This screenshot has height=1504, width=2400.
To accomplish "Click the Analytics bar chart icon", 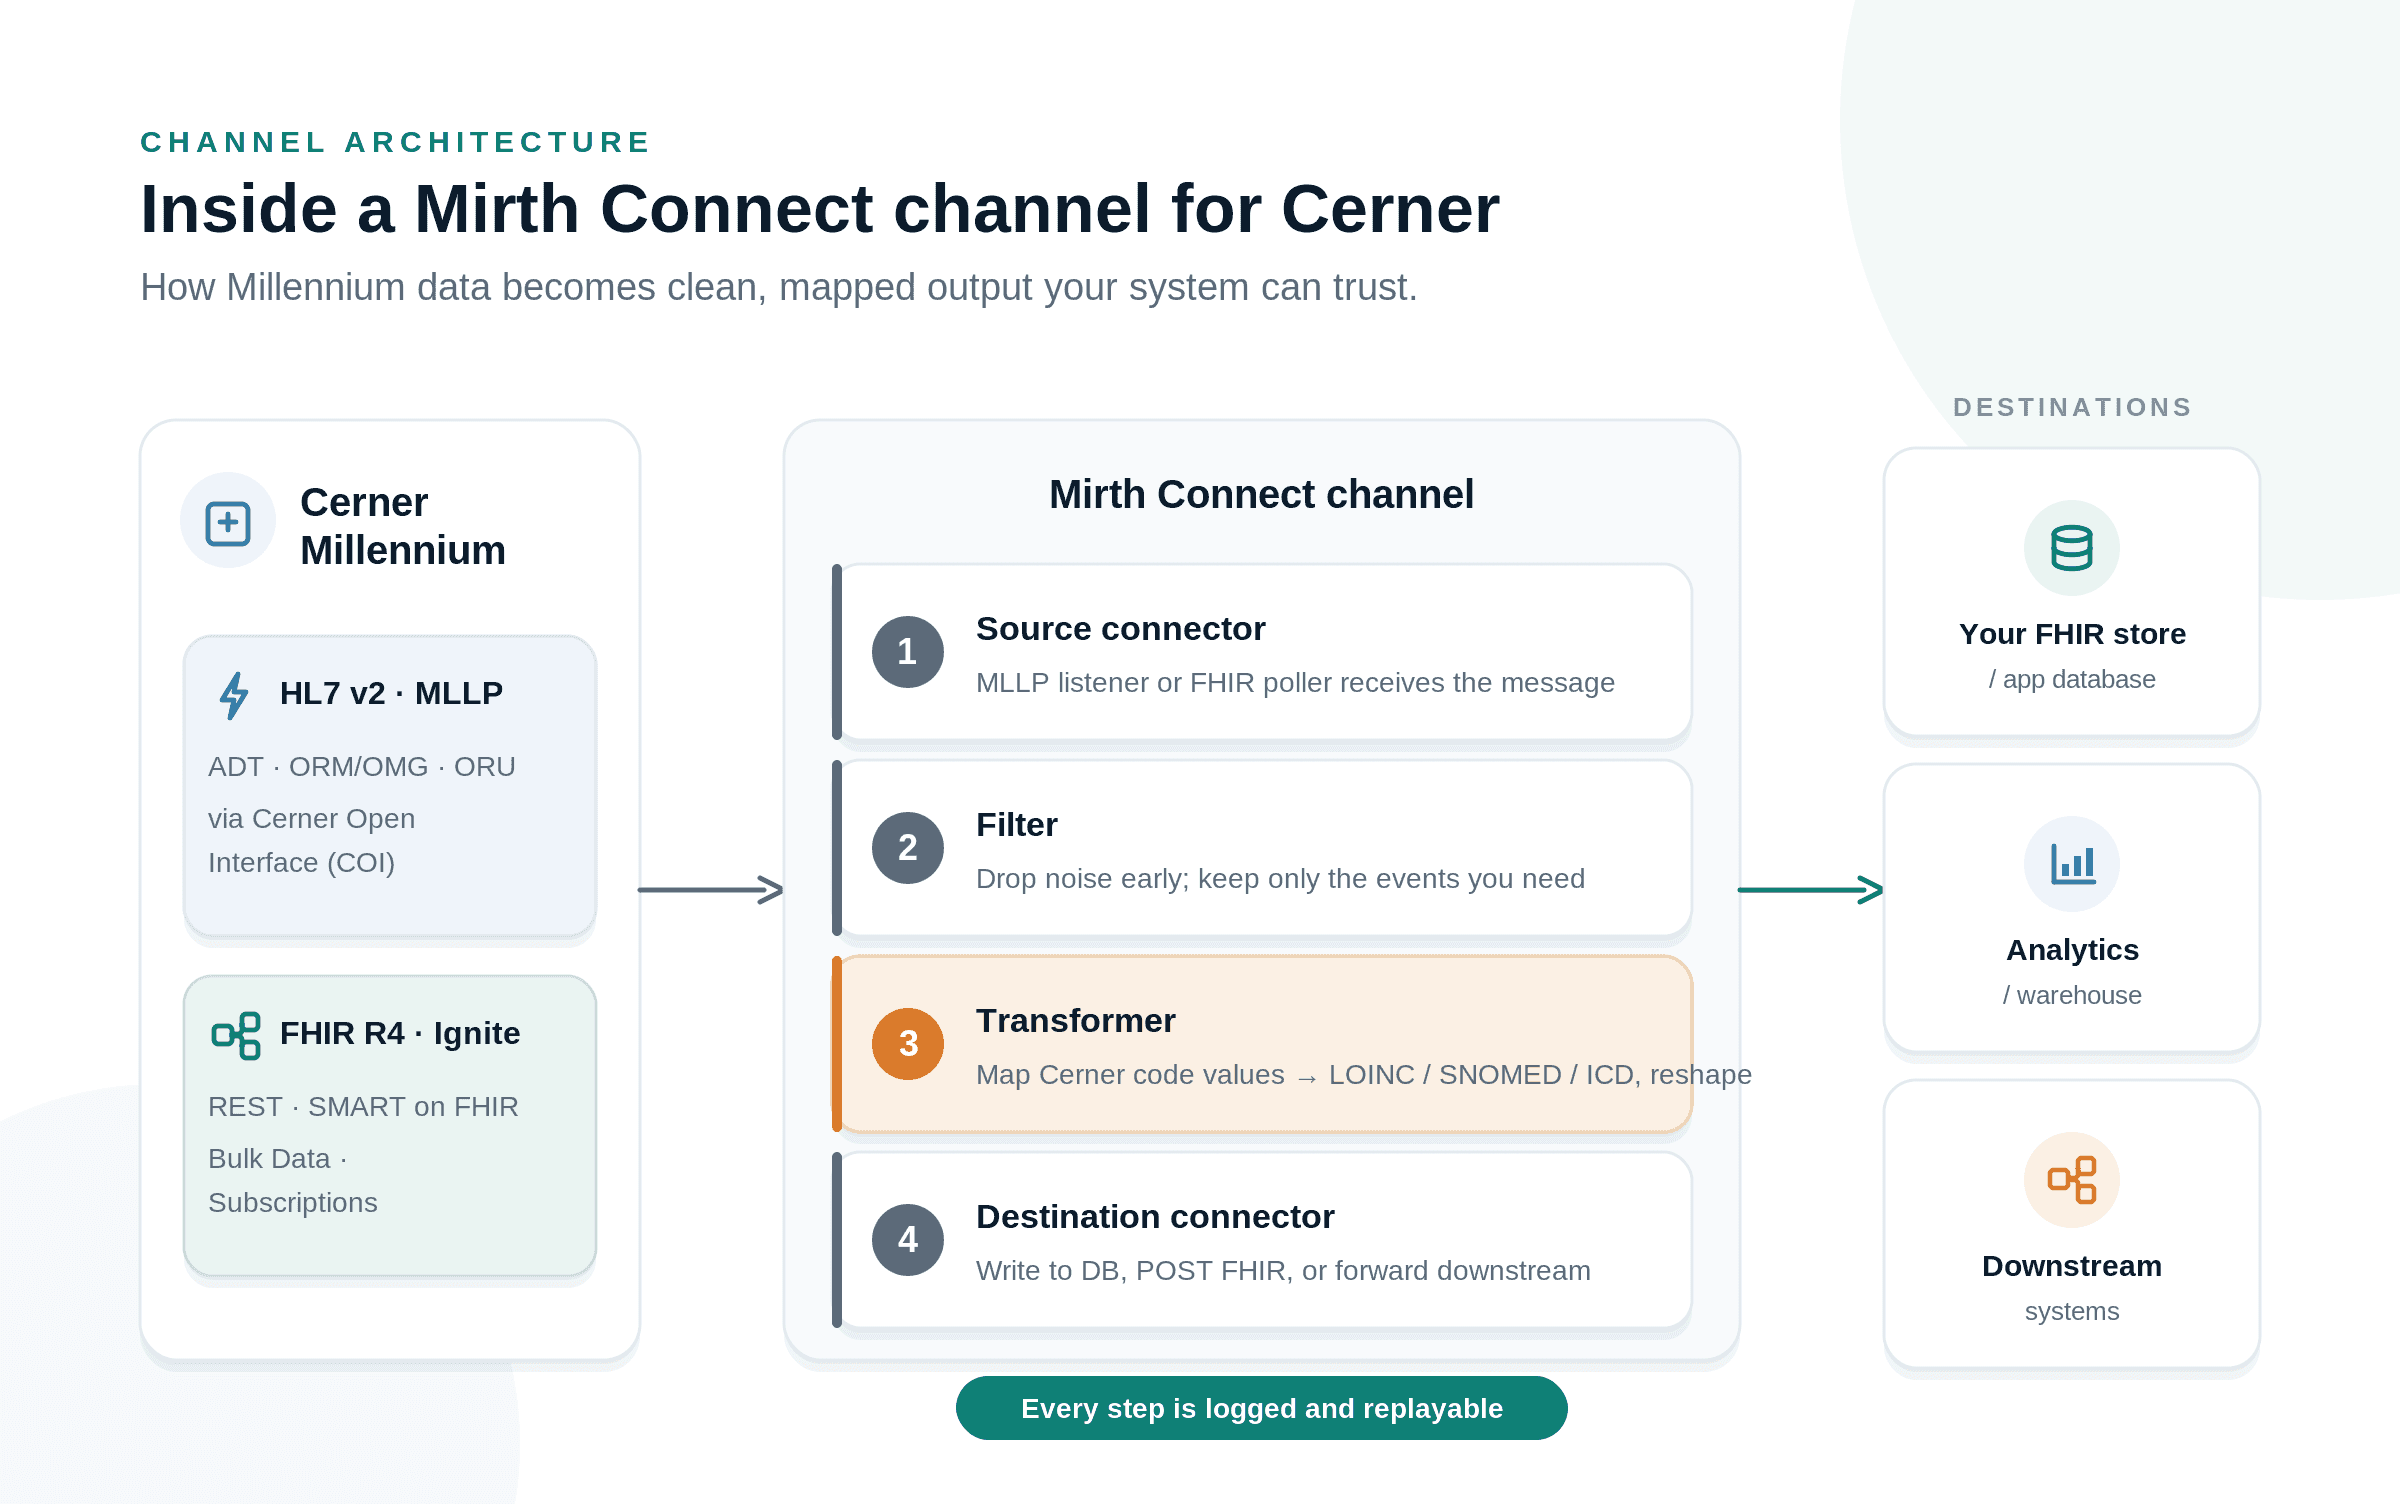I will (x=2072, y=864).
